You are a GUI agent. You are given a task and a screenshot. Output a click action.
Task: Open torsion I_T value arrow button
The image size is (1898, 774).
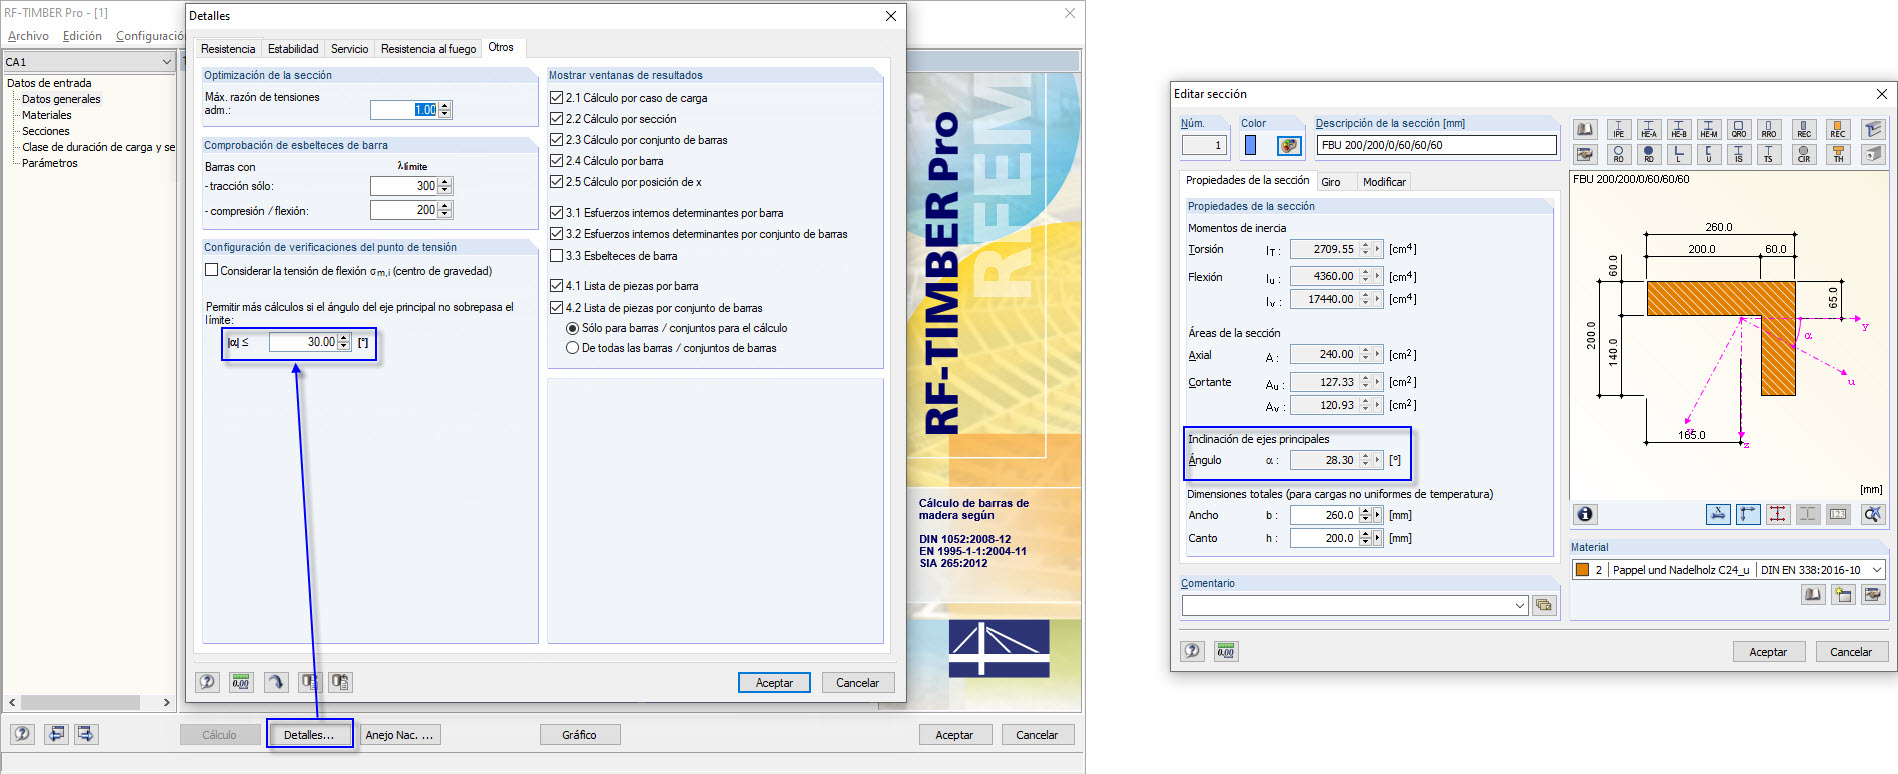[x=1377, y=249]
